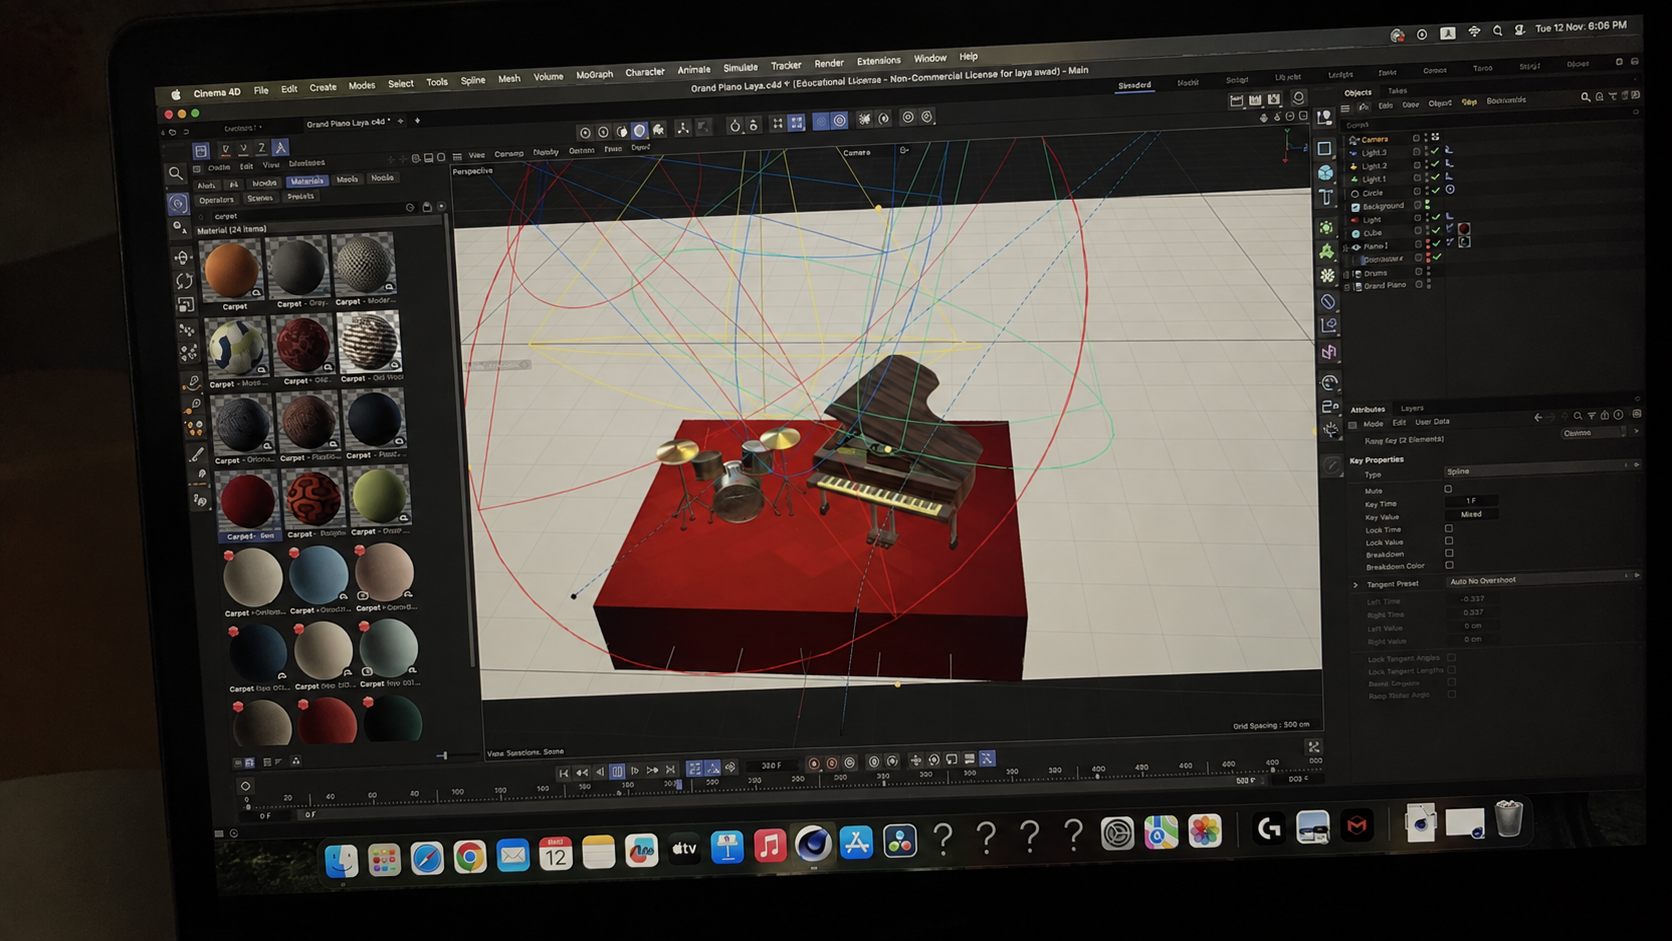Open the MoGraph menu
The image size is (1672, 941).
pyautogui.click(x=594, y=75)
